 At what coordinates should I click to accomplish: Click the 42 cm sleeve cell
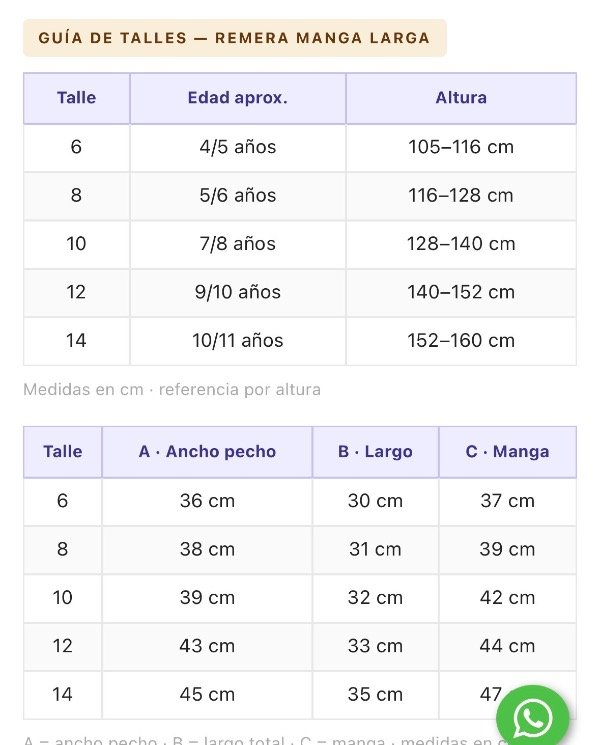(507, 598)
